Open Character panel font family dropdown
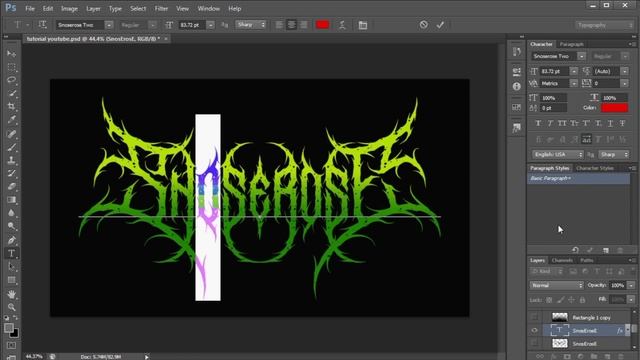This screenshot has width=640, height=360. 581,56
